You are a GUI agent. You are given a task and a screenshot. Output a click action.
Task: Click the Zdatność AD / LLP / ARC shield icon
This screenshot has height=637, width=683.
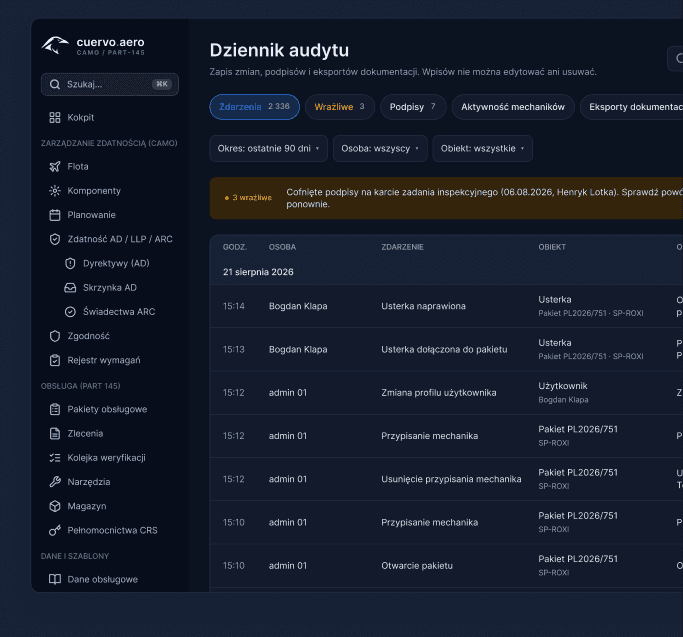point(55,239)
